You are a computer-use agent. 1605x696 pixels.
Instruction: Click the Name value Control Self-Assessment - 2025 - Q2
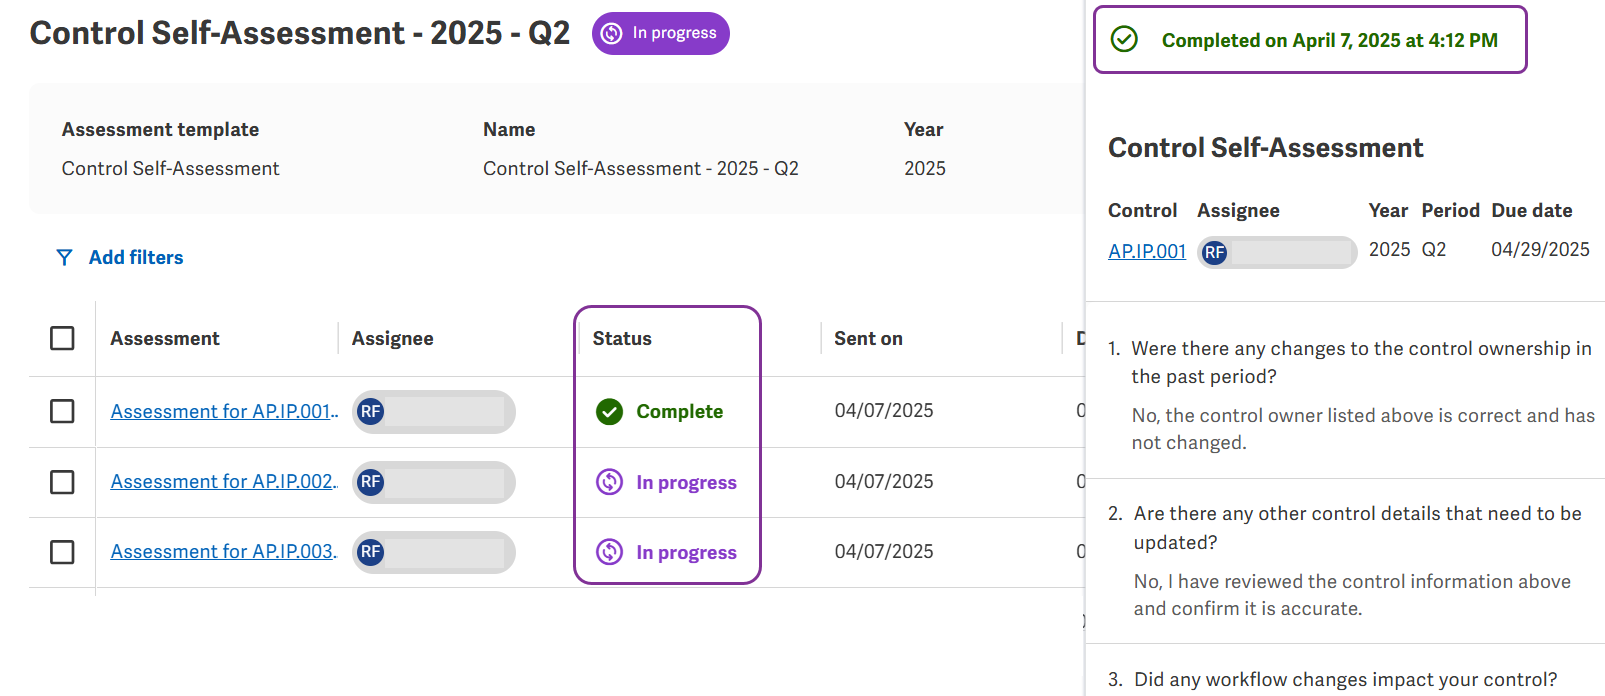point(640,169)
